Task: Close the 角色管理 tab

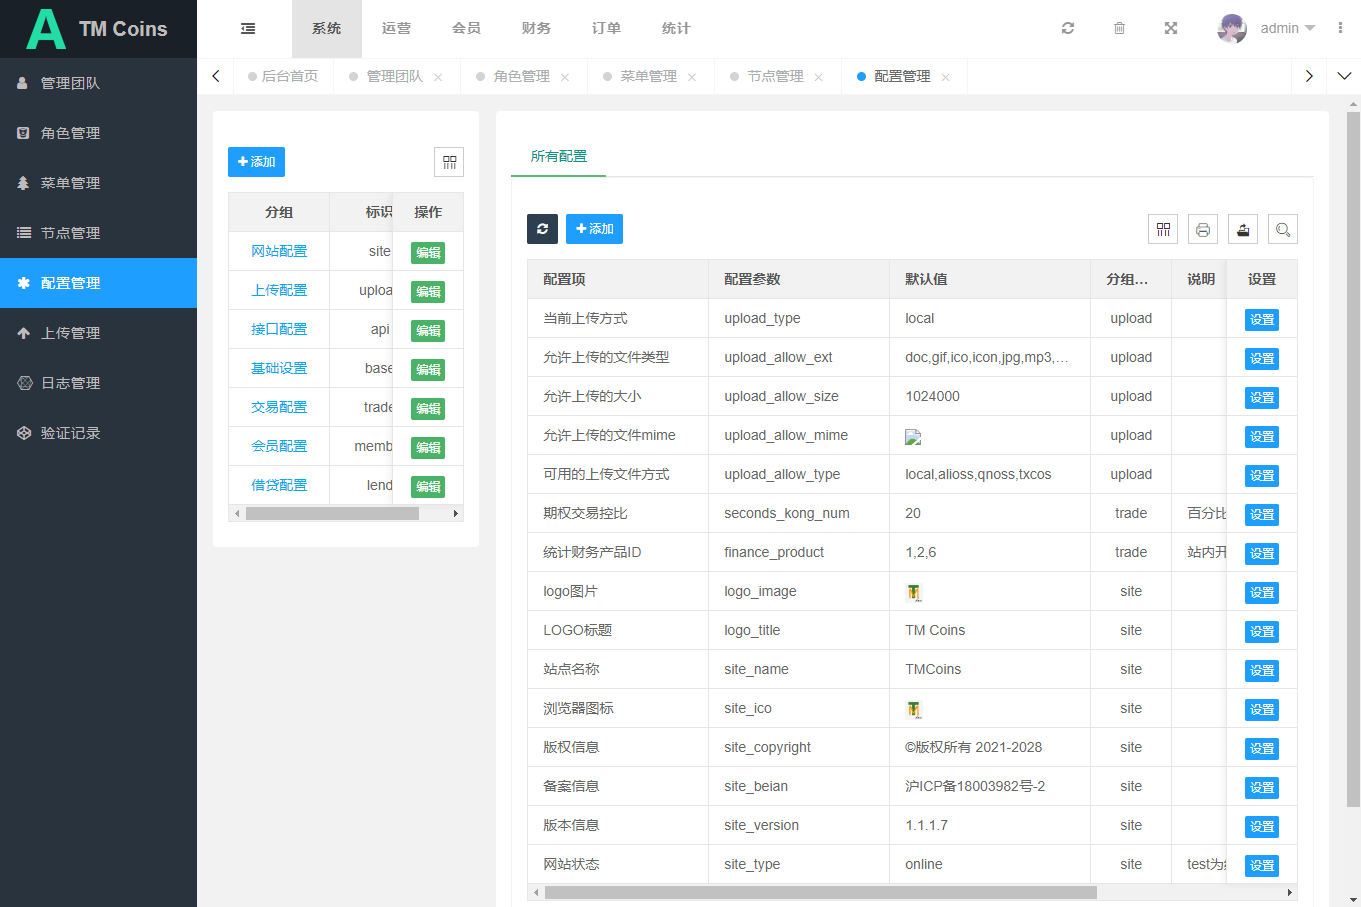Action: click(x=565, y=78)
